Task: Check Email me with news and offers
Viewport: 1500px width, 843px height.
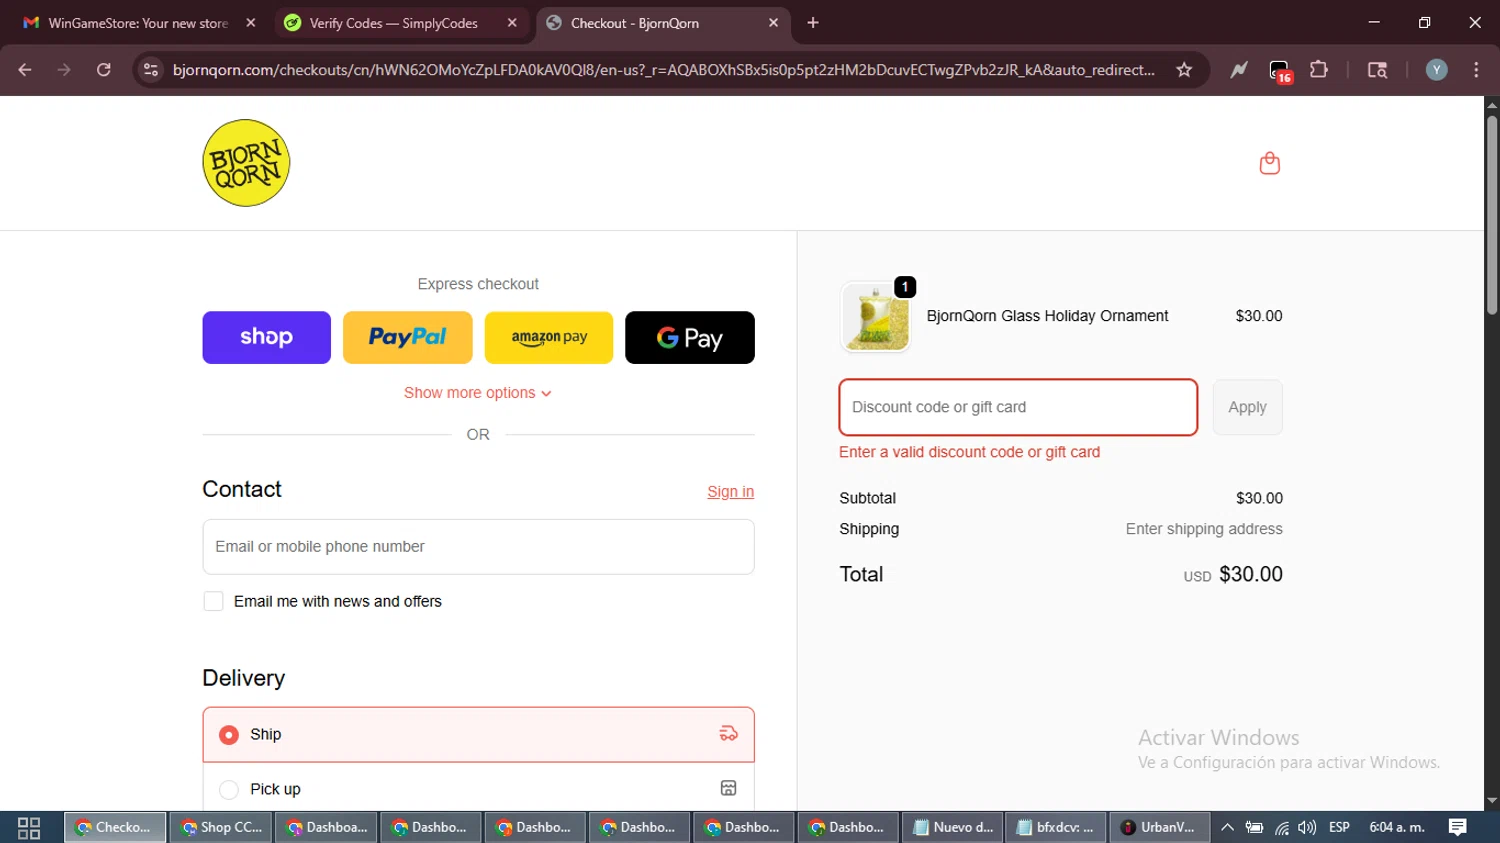Action: [213, 601]
